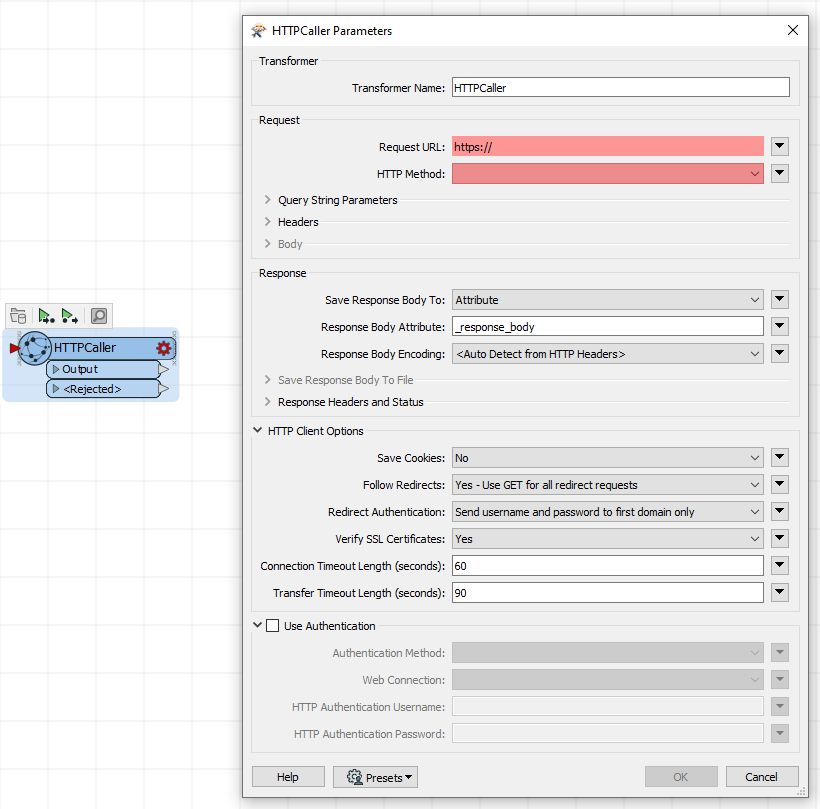Image resolution: width=820 pixels, height=809 pixels.
Task: Expand the Headers section
Action: [x=267, y=222]
